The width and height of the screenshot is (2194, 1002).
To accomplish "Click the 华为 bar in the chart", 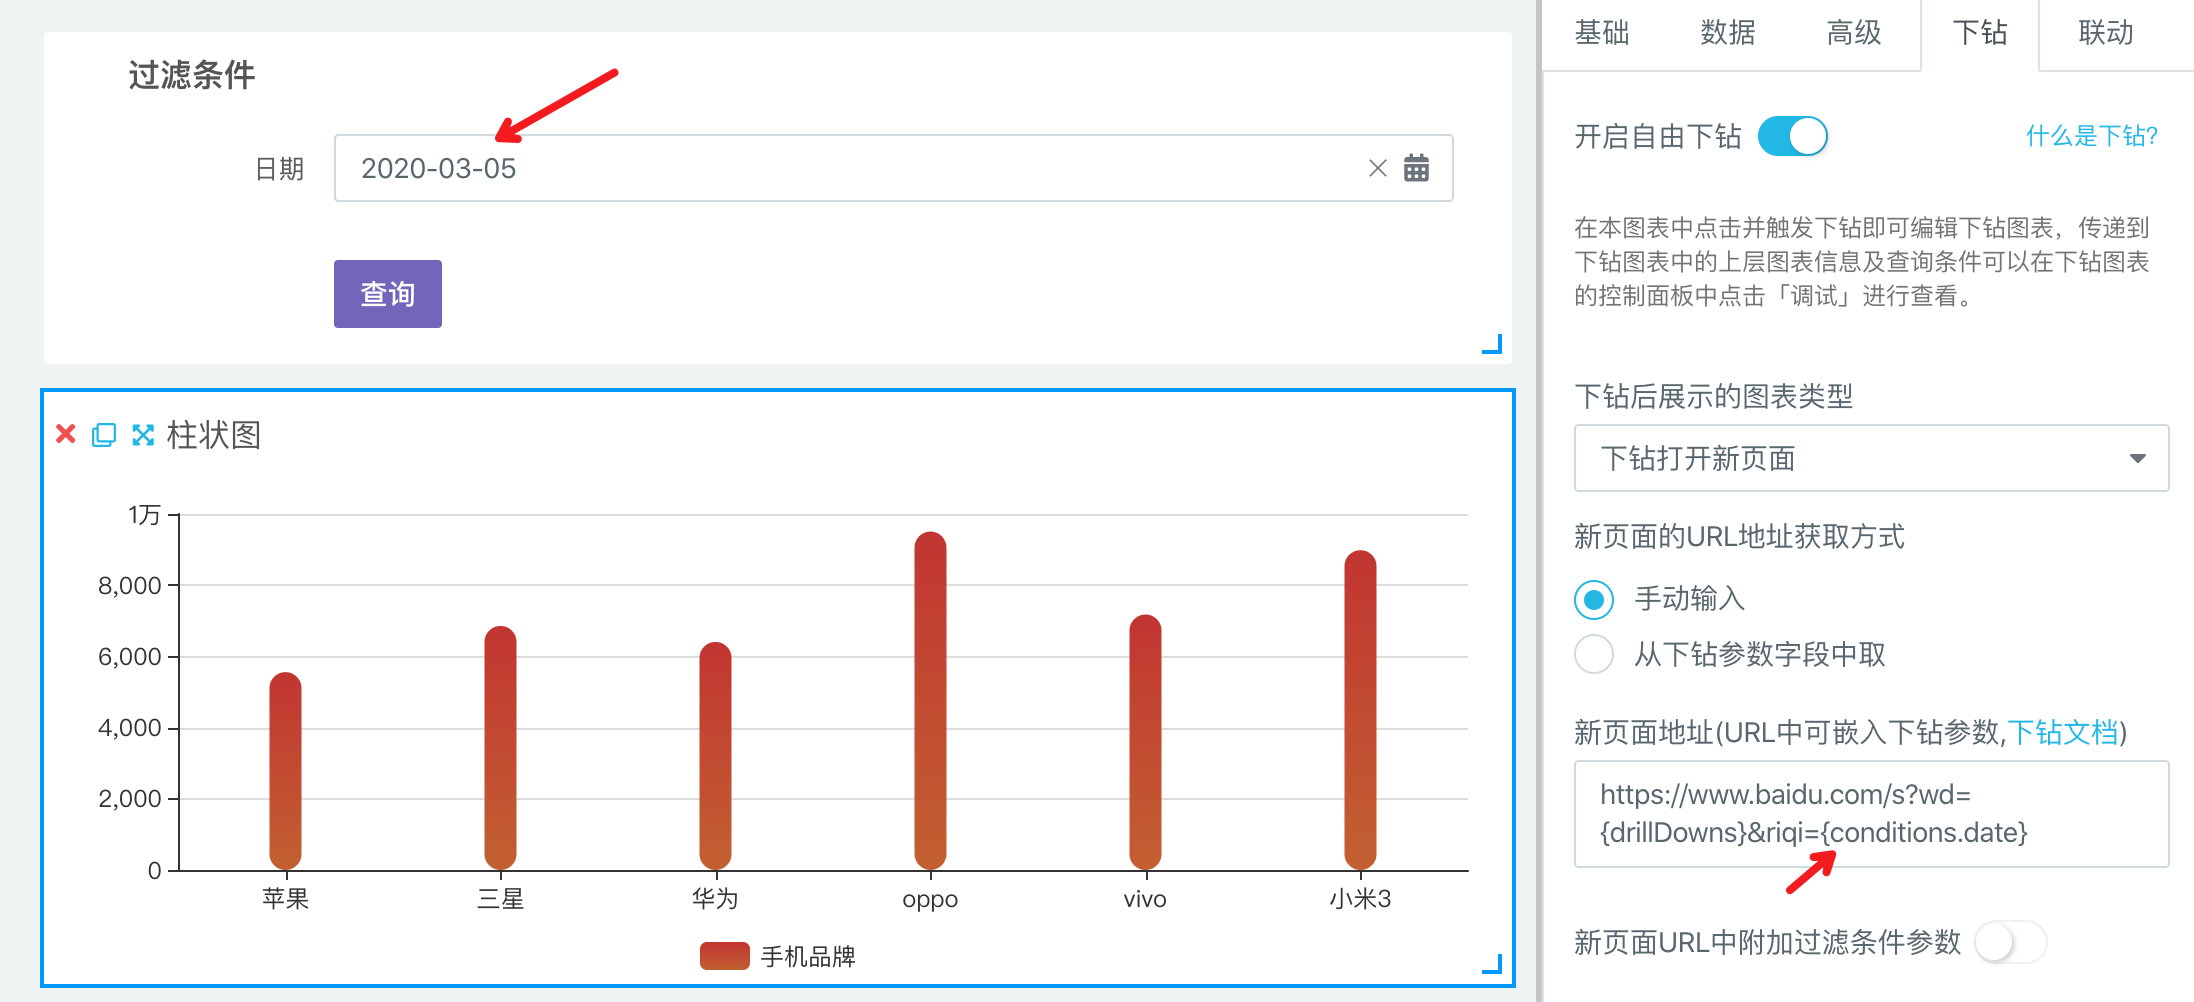I will pyautogui.click(x=715, y=756).
